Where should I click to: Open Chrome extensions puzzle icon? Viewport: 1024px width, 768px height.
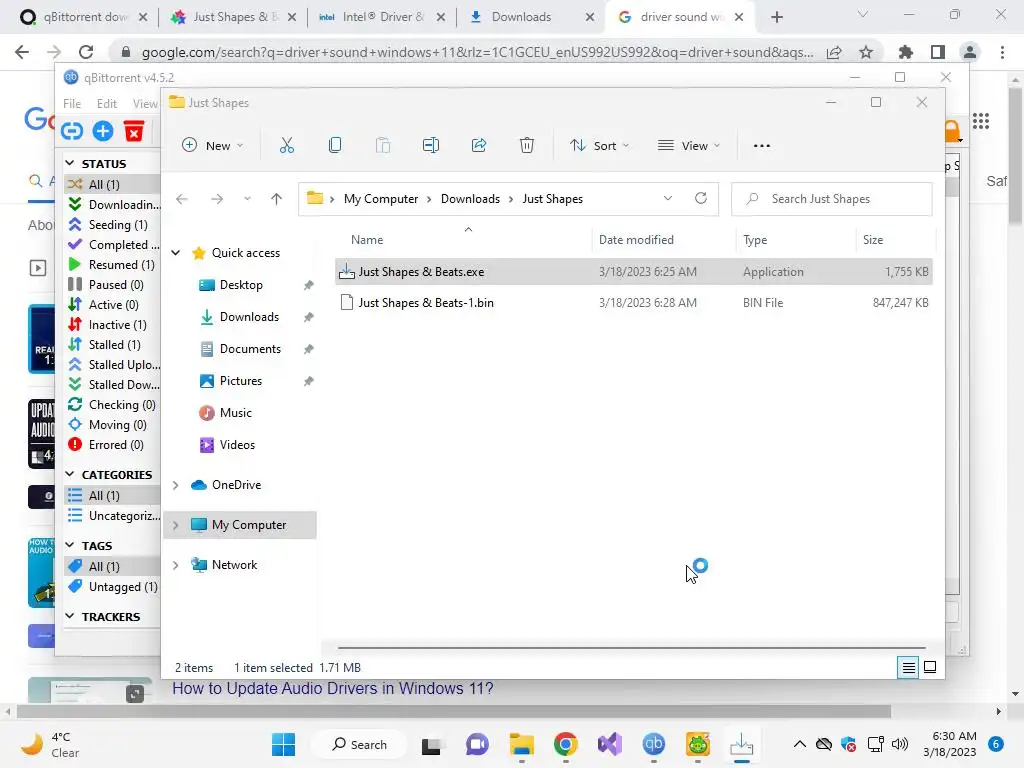(x=906, y=52)
